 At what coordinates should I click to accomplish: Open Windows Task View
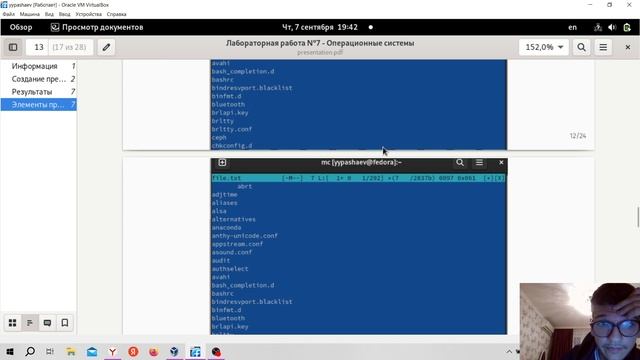(50, 352)
